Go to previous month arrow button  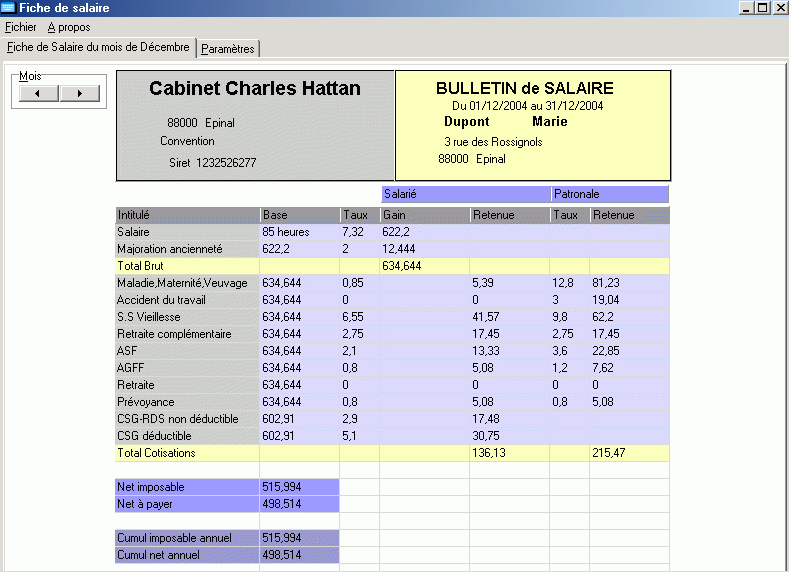coord(39,94)
